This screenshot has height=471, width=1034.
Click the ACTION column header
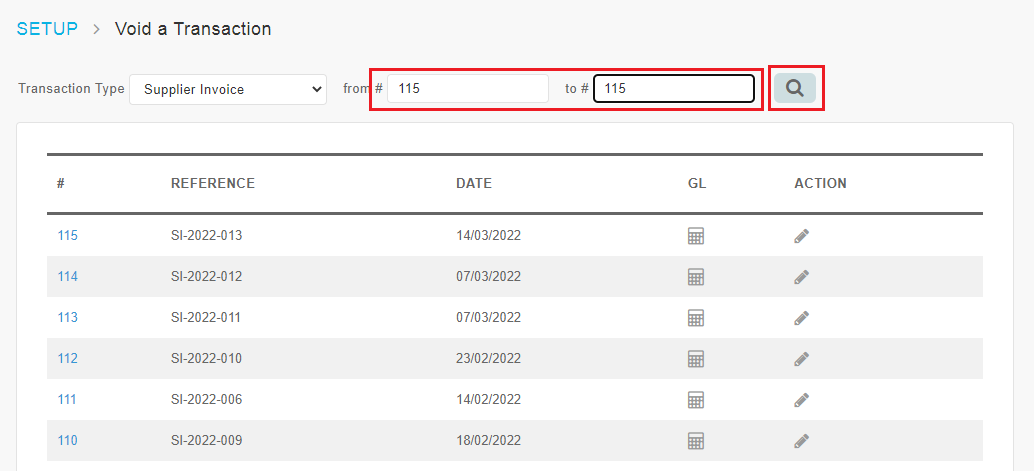820,183
